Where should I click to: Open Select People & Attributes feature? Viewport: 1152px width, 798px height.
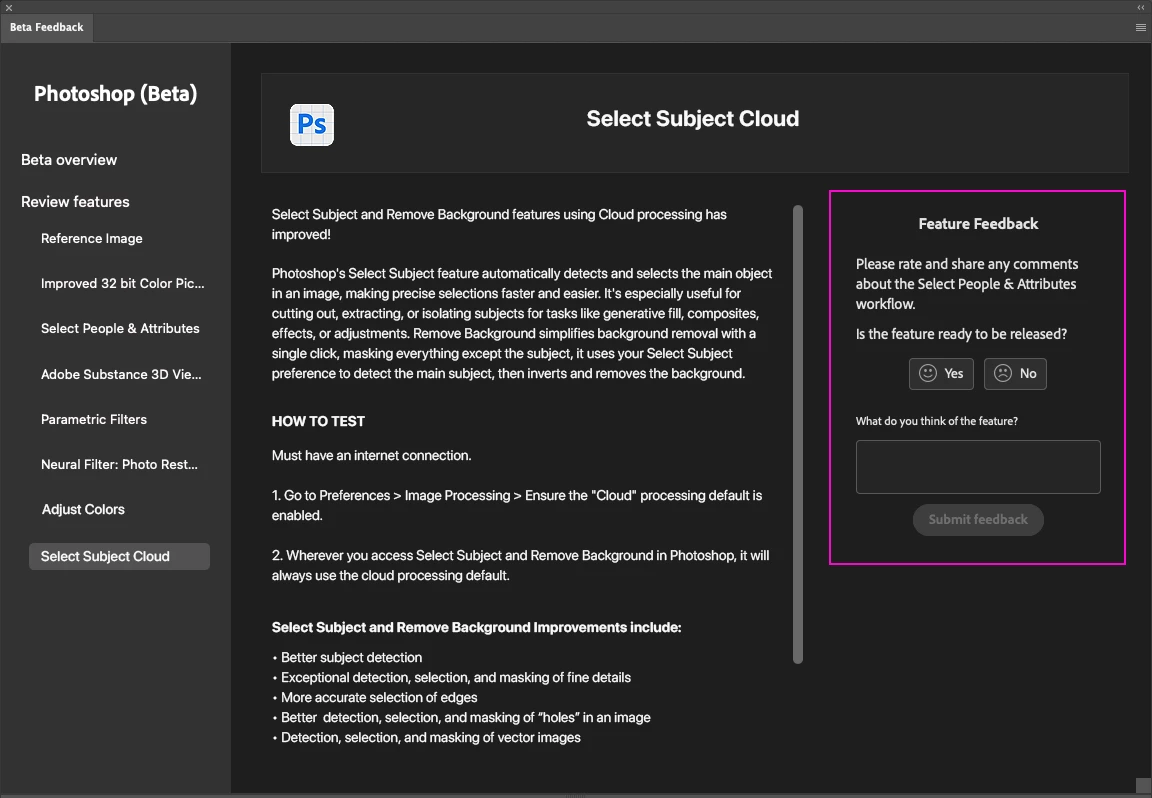tap(120, 328)
